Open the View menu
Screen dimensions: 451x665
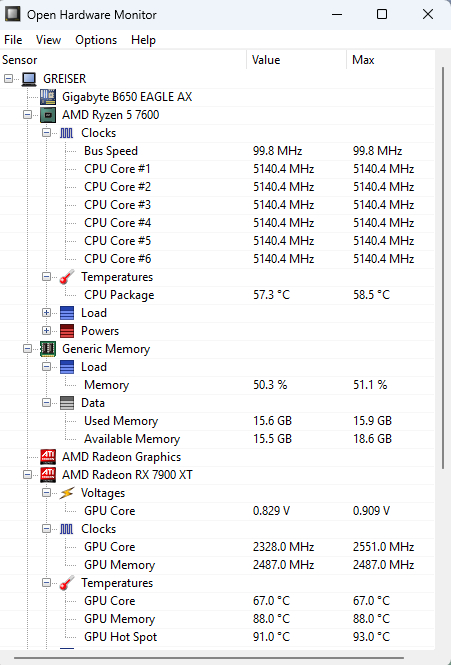click(x=48, y=40)
